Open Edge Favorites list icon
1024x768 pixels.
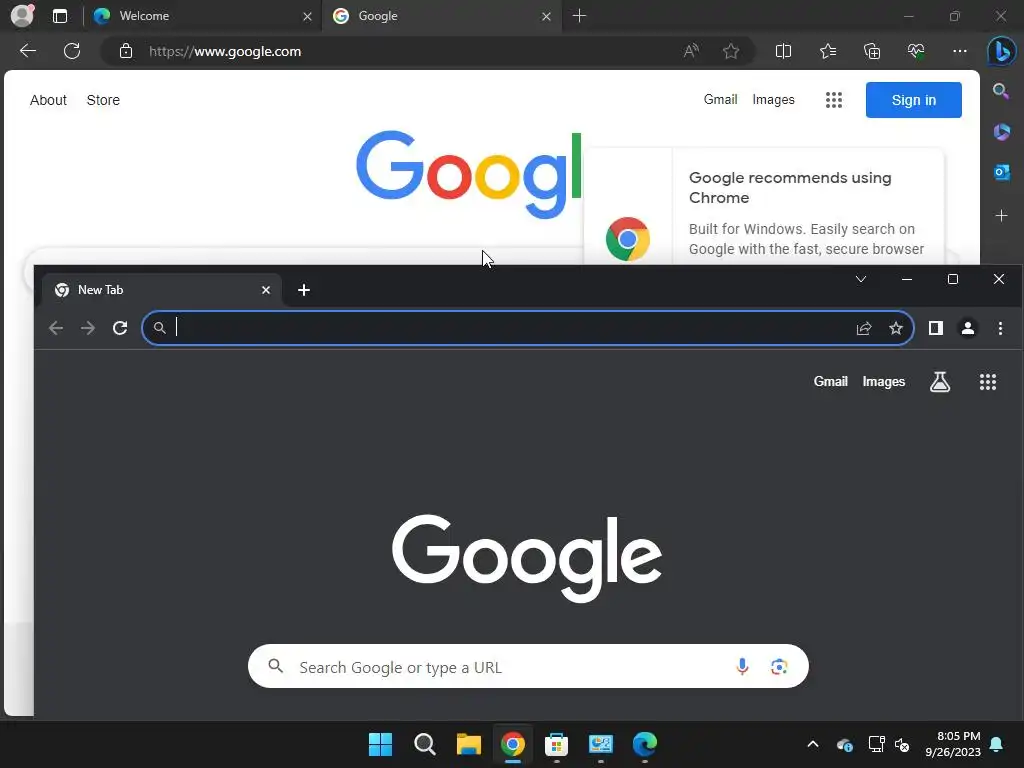(x=827, y=51)
